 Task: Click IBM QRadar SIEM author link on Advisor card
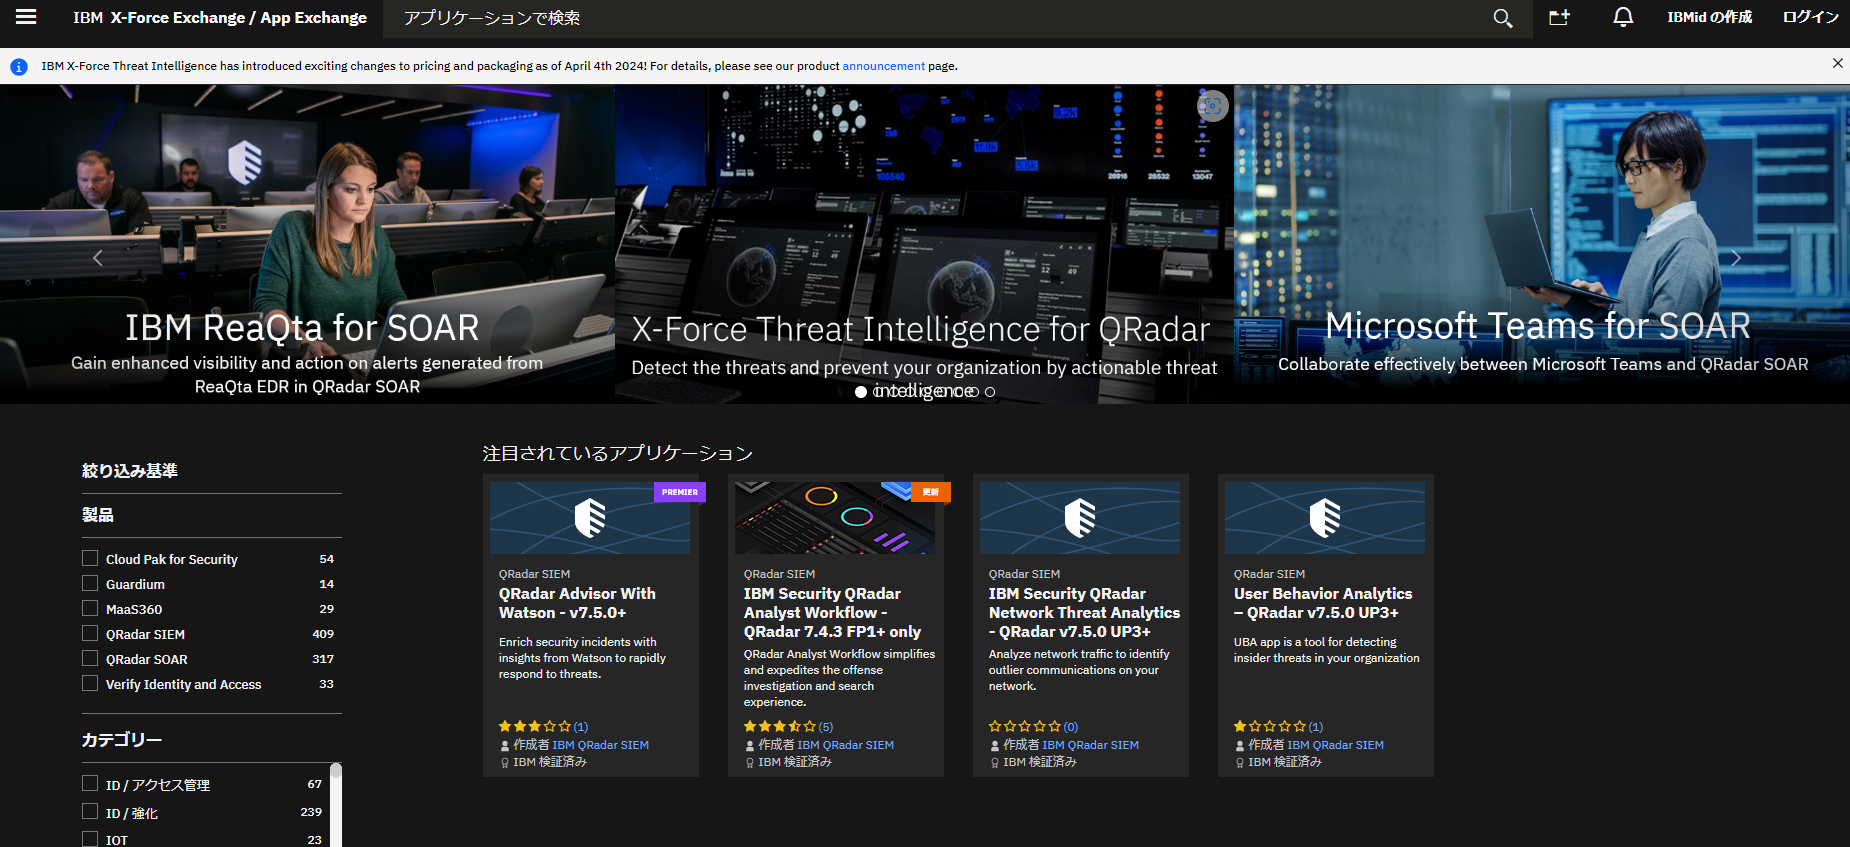pyautogui.click(x=600, y=745)
